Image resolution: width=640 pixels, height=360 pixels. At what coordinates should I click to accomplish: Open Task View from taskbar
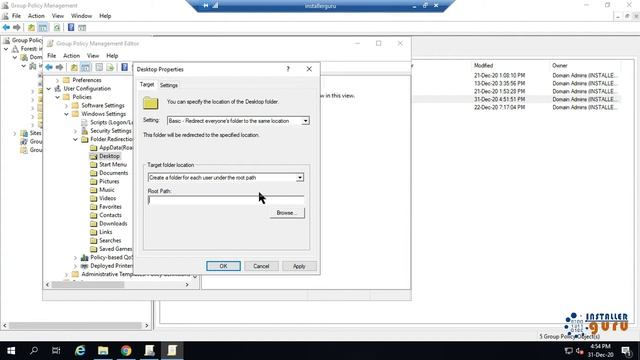click(56, 351)
